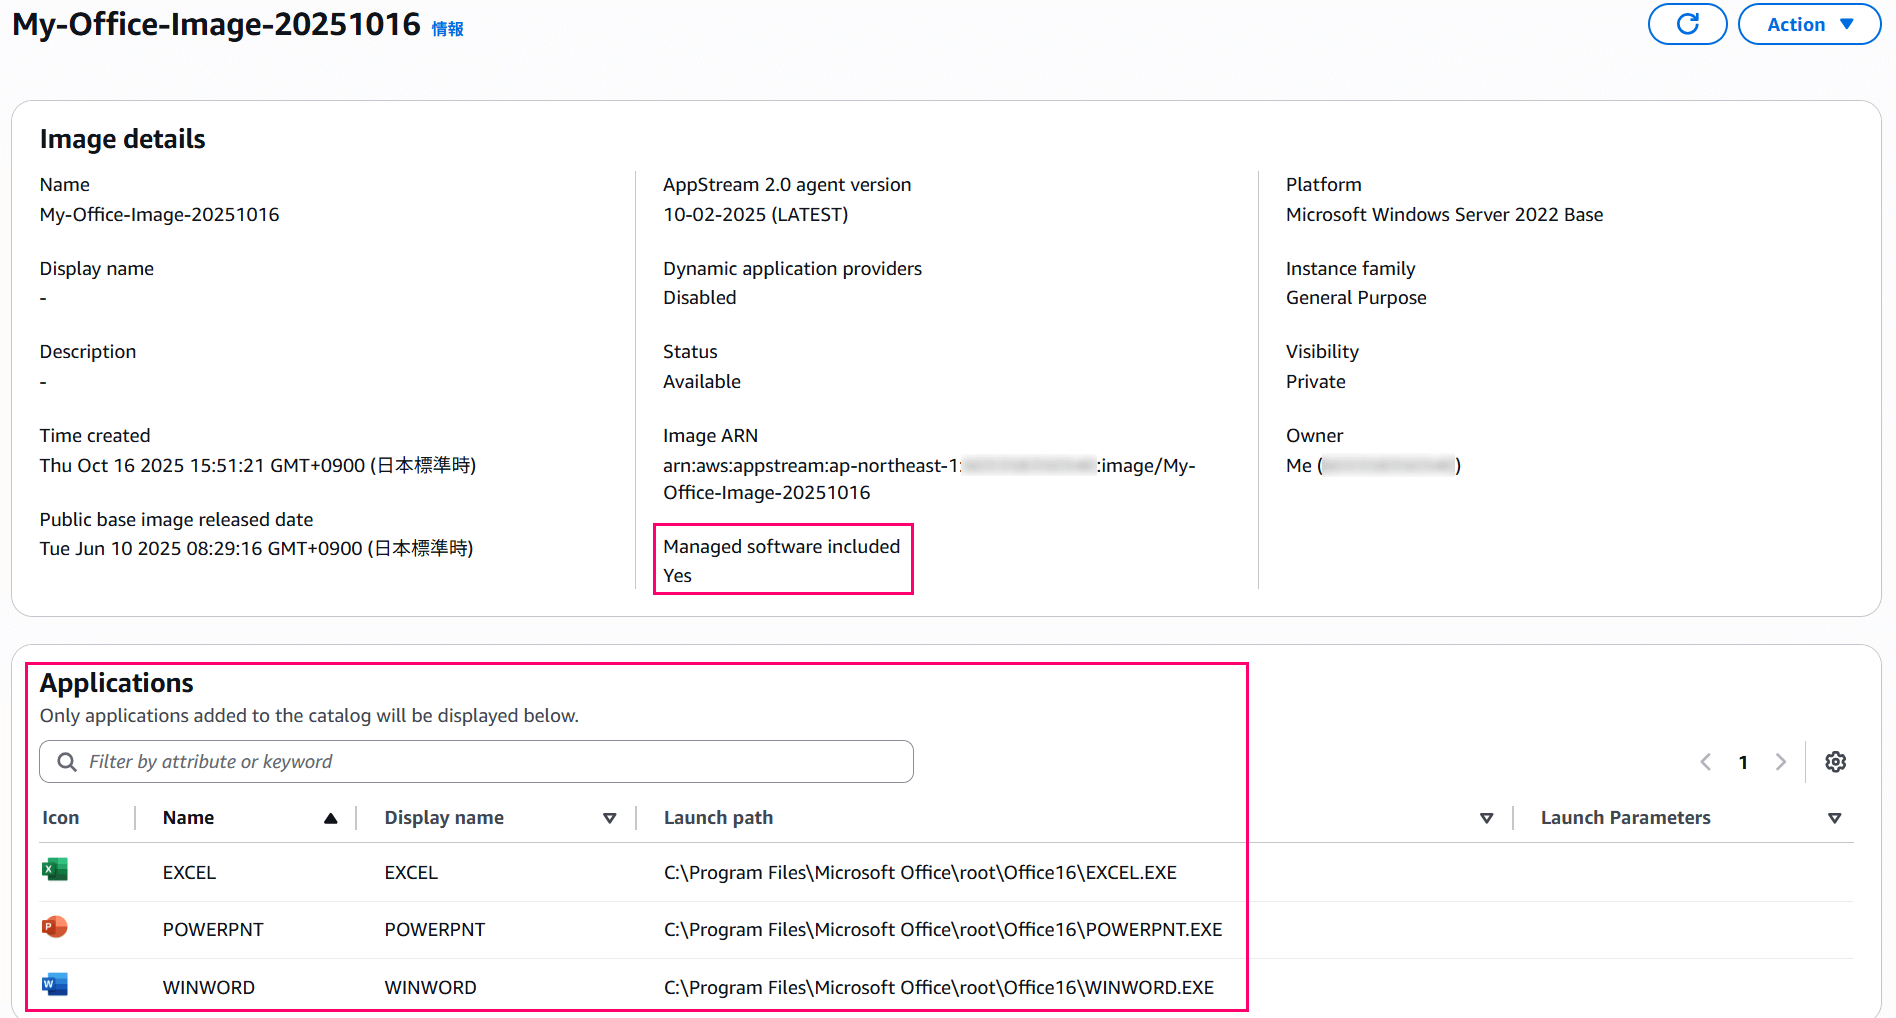The height and width of the screenshot is (1018, 1896).
Task: Click the previous page arrow in Applications
Action: (x=1705, y=761)
